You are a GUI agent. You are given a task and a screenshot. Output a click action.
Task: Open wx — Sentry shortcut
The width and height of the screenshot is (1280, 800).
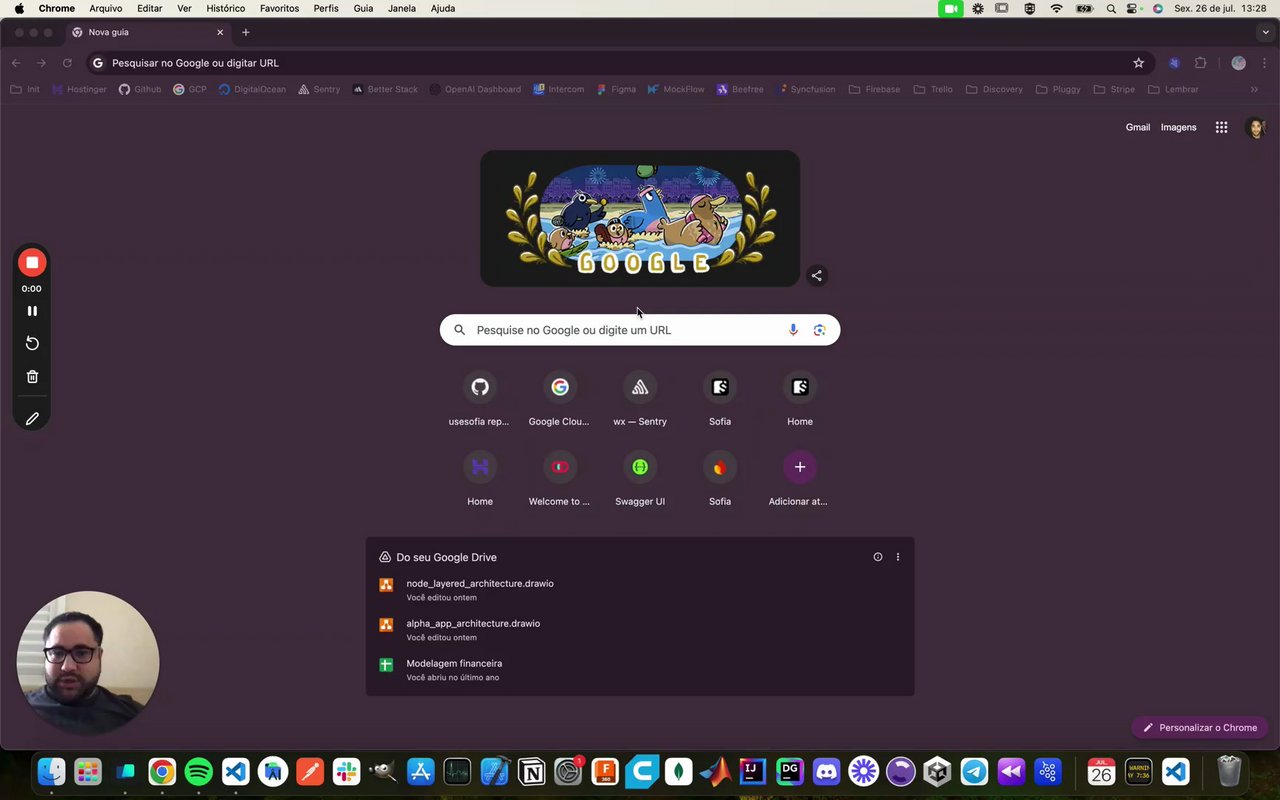click(640, 398)
